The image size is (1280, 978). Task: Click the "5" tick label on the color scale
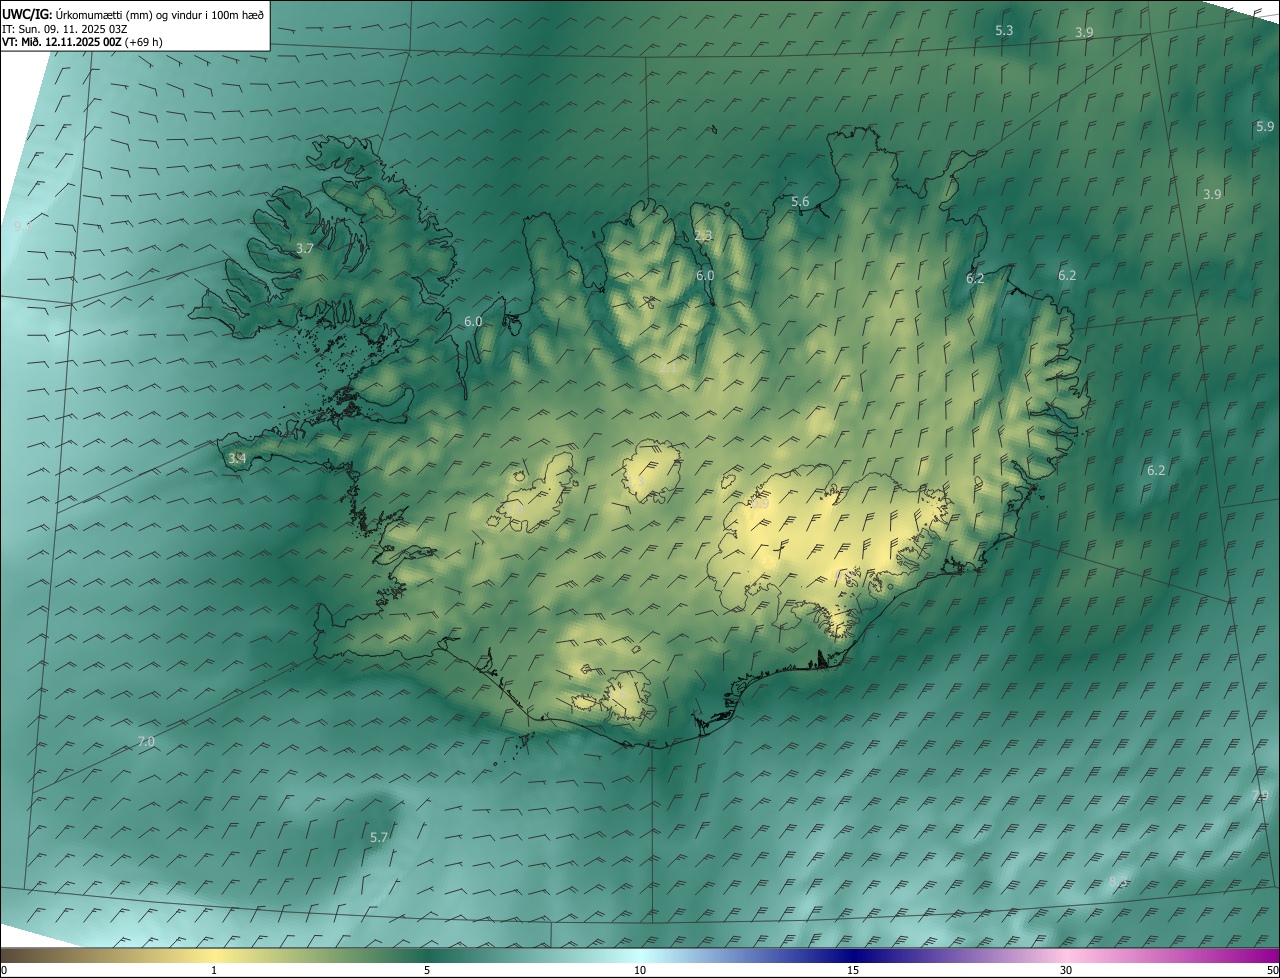point(427,970)
